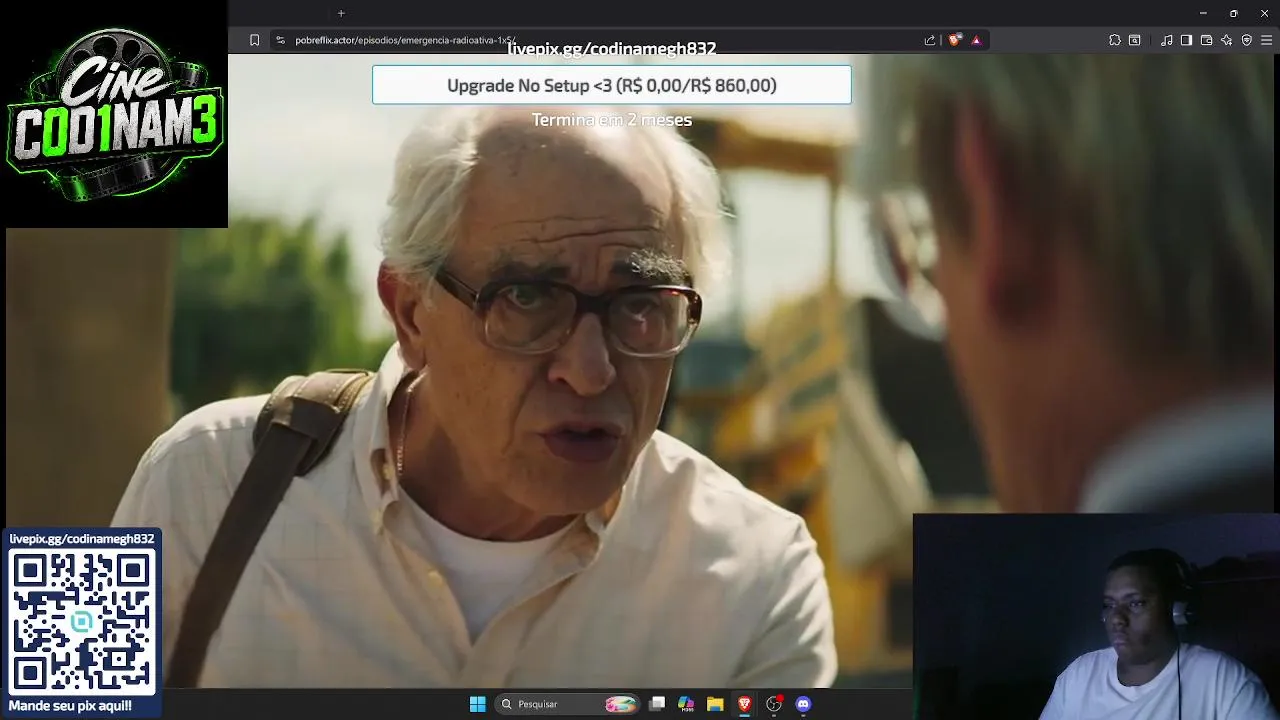Open the Windows Start menu
The image size is (1280, 720).
[x=477, y=704]
